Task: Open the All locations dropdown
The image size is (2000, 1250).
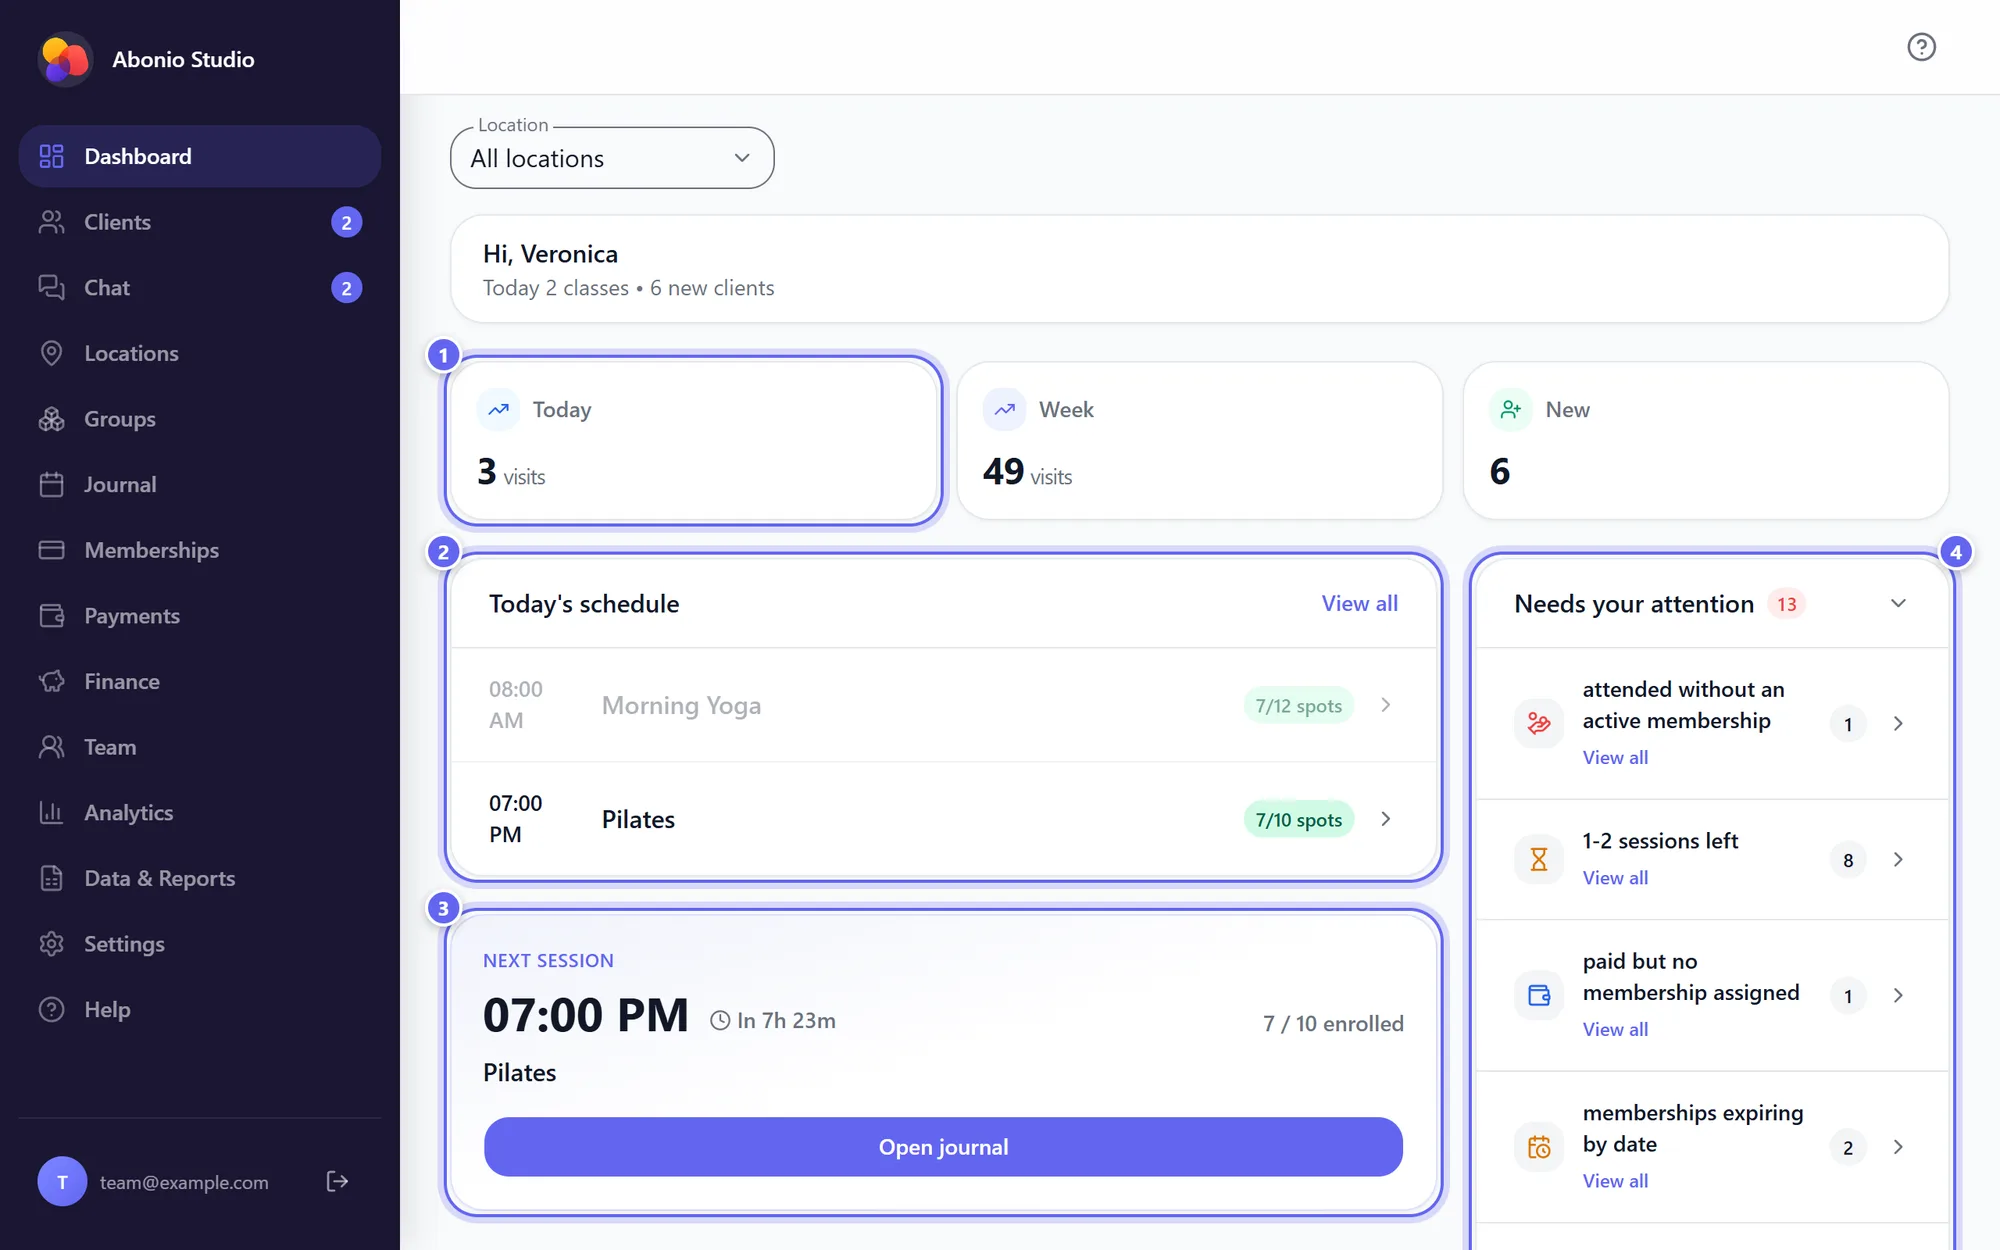Action: pos(612,158)
